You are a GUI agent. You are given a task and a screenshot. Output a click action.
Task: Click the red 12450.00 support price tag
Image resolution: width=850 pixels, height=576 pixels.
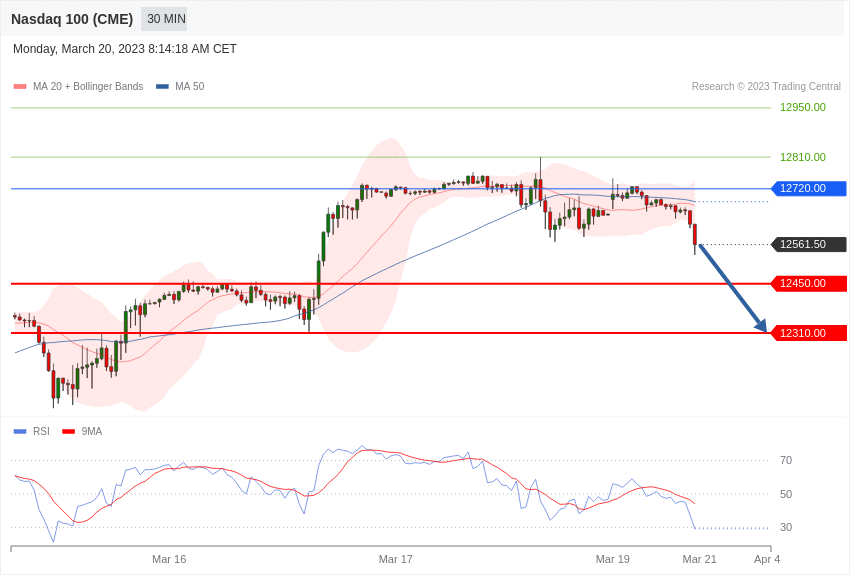click(808, 283)
